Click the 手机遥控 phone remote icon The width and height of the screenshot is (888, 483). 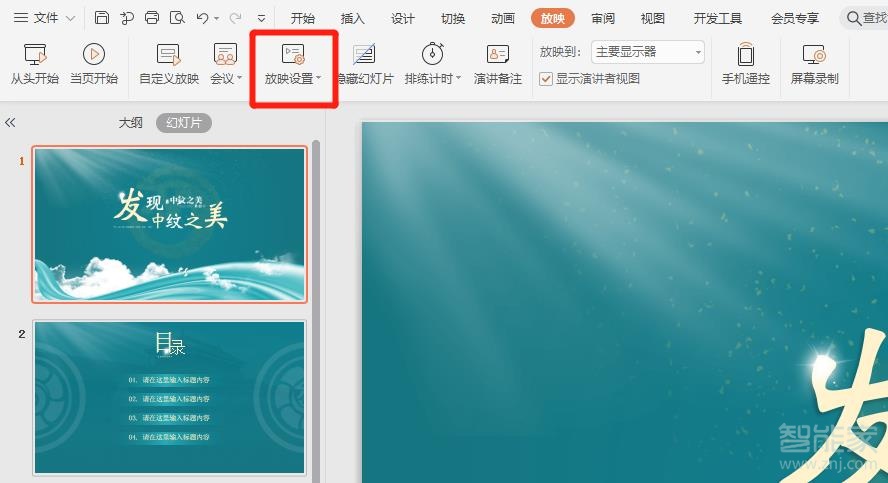click(745, 55)
